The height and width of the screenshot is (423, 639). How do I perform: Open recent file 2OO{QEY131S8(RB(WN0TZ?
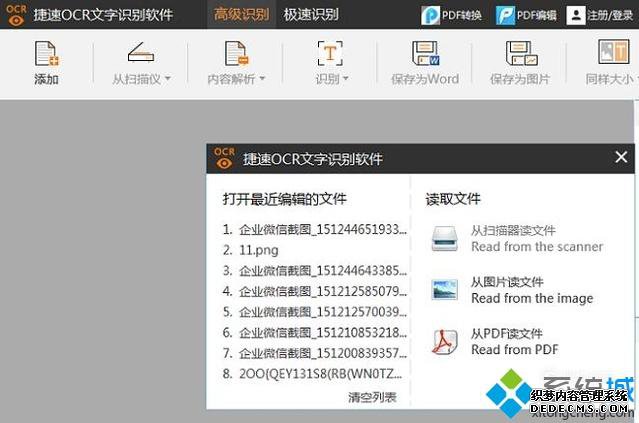(x=313, y=374)
